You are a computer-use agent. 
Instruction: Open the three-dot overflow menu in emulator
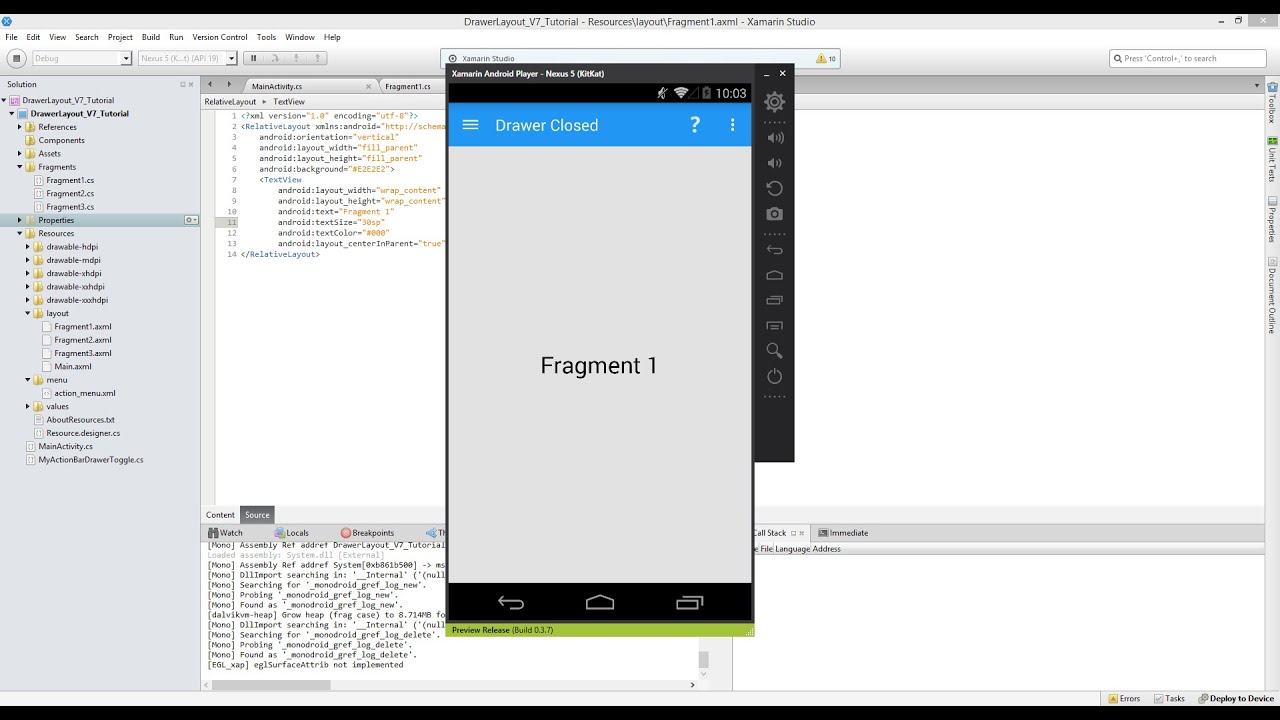tap(732, 125)
